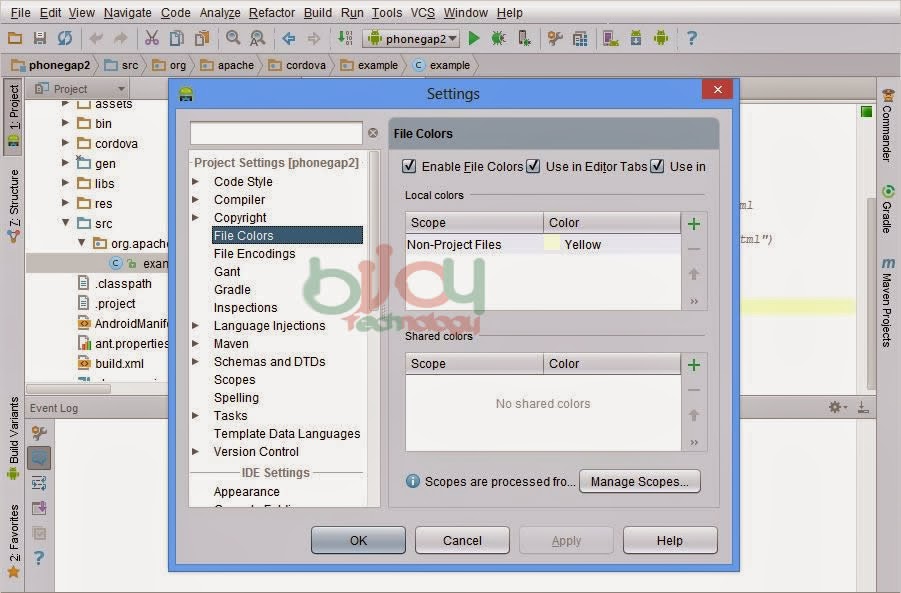Click the blue Back arrow toolbar icon
Image resolution: width=901 pixels, height=593 pixels.
click(288, 38)
